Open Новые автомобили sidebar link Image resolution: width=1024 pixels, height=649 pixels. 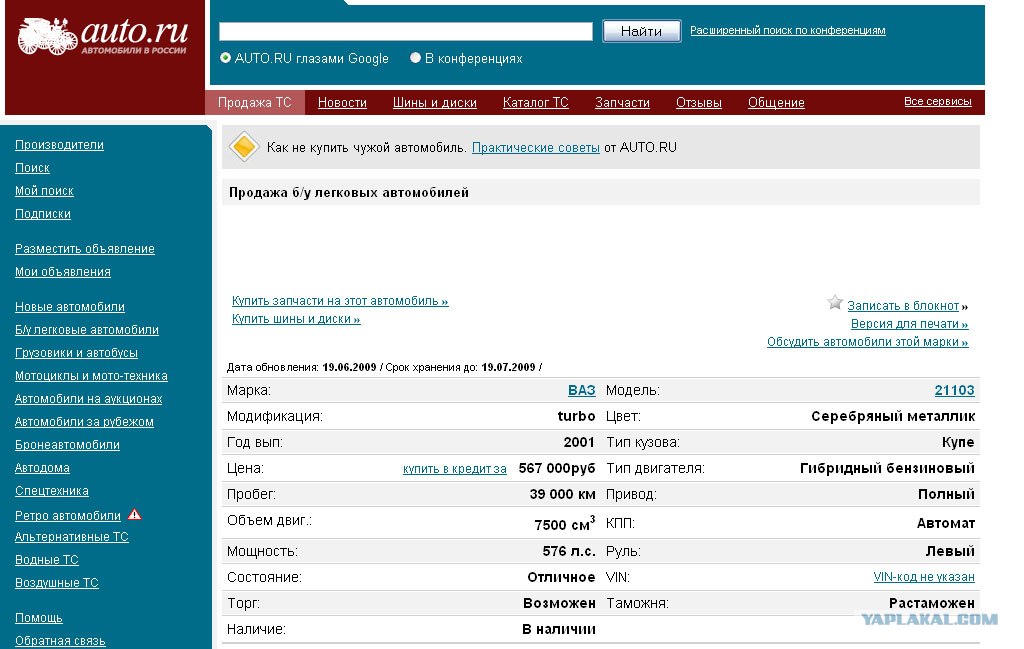70,306
